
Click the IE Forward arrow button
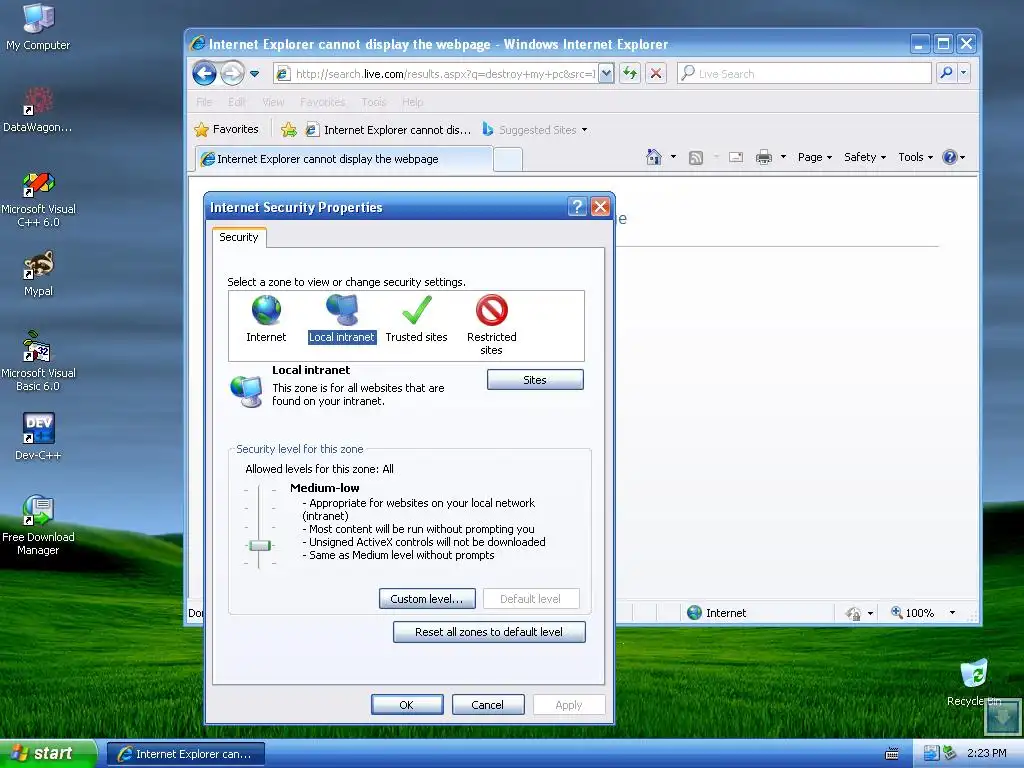click(232, 73)
